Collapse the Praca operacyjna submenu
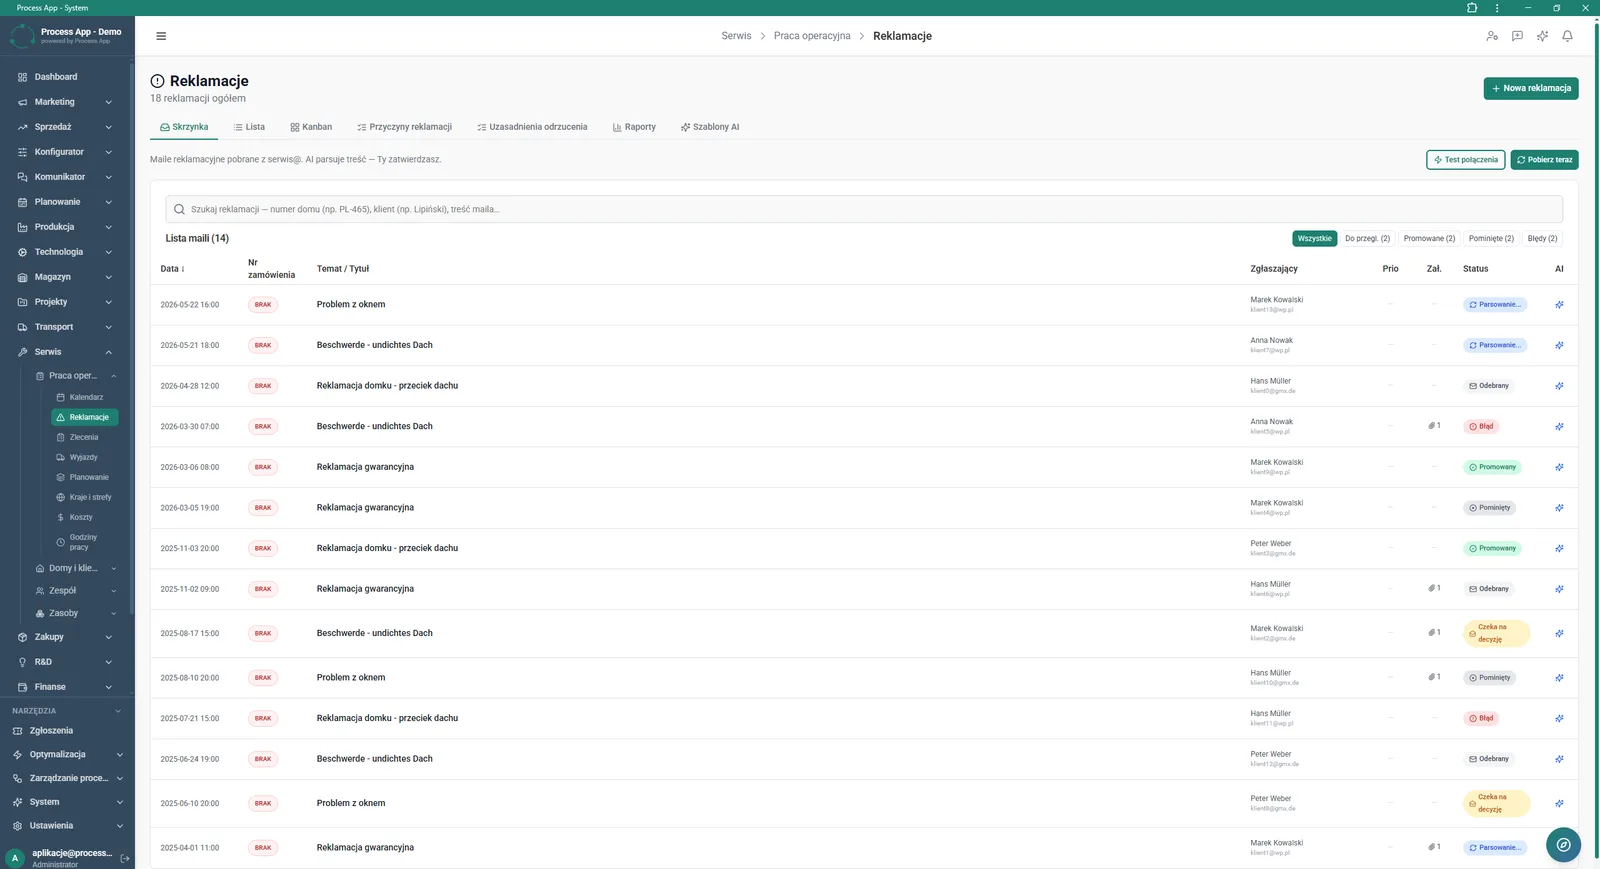 point(76,376)
